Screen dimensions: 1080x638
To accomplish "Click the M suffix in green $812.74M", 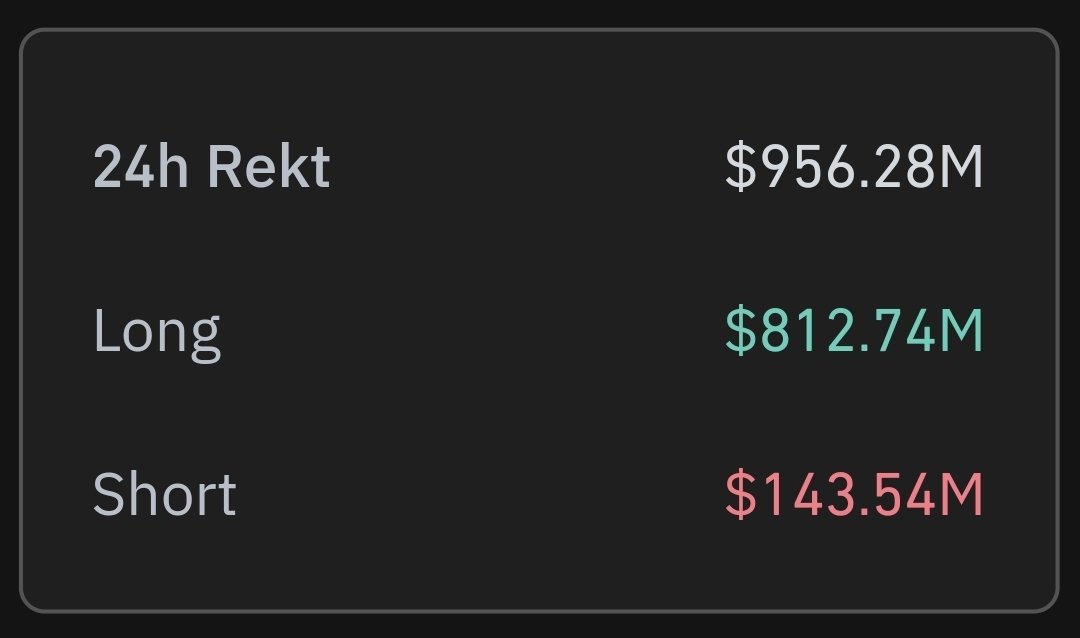I will coord(961,330).
